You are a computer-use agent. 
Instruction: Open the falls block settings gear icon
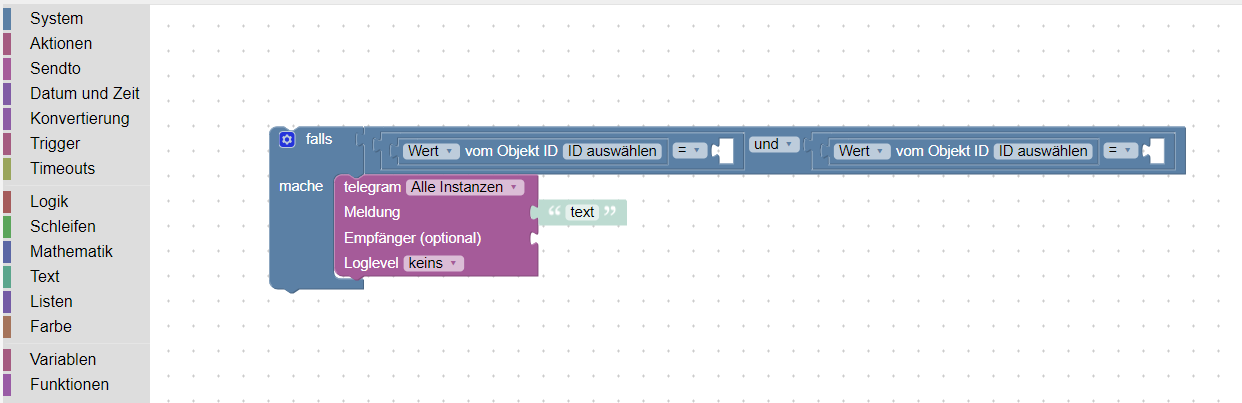coord(287,140)
